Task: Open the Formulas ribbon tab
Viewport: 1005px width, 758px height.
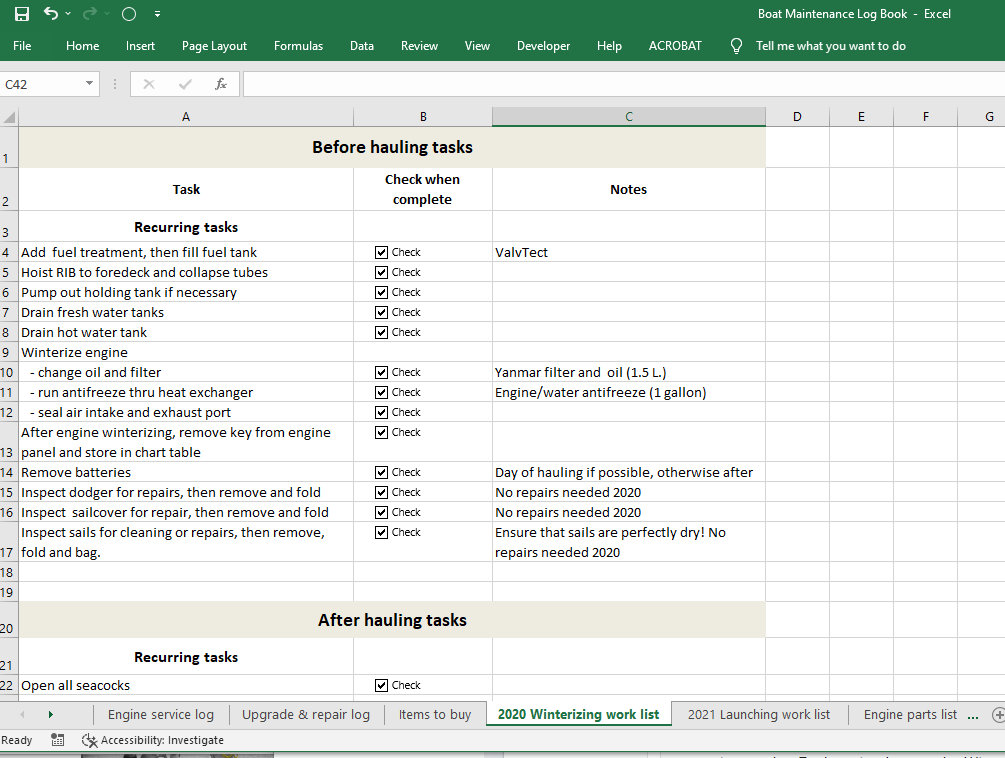Action: click(298, 46)
